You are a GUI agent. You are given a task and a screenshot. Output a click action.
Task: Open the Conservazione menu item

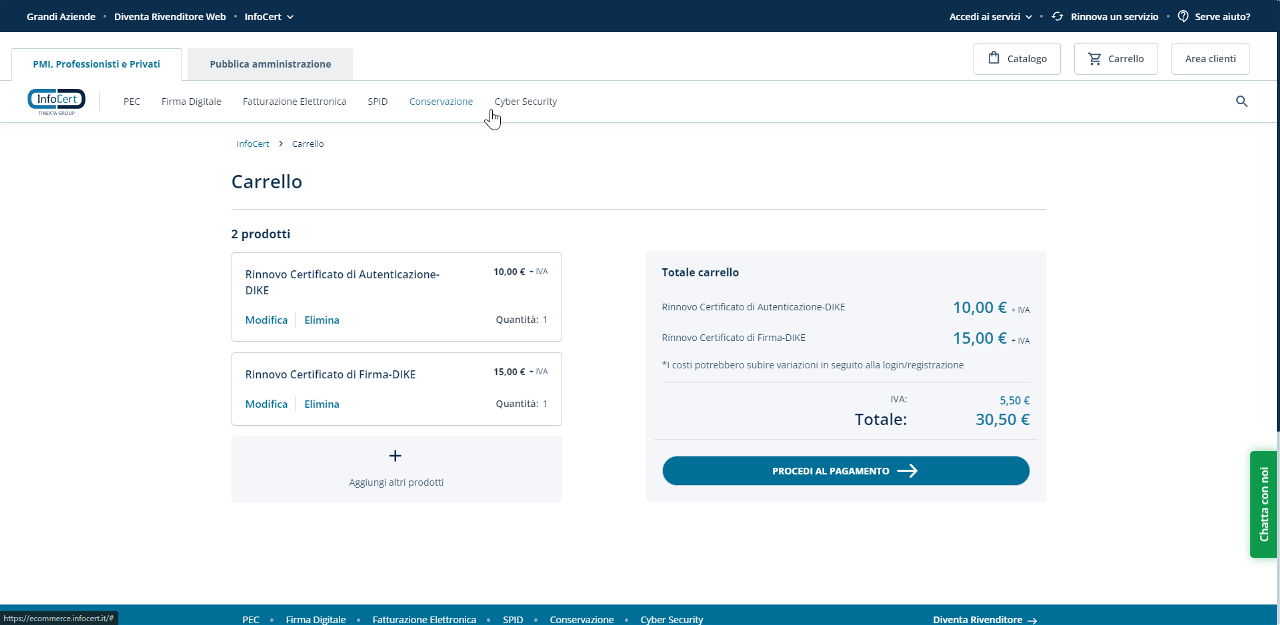441,101
